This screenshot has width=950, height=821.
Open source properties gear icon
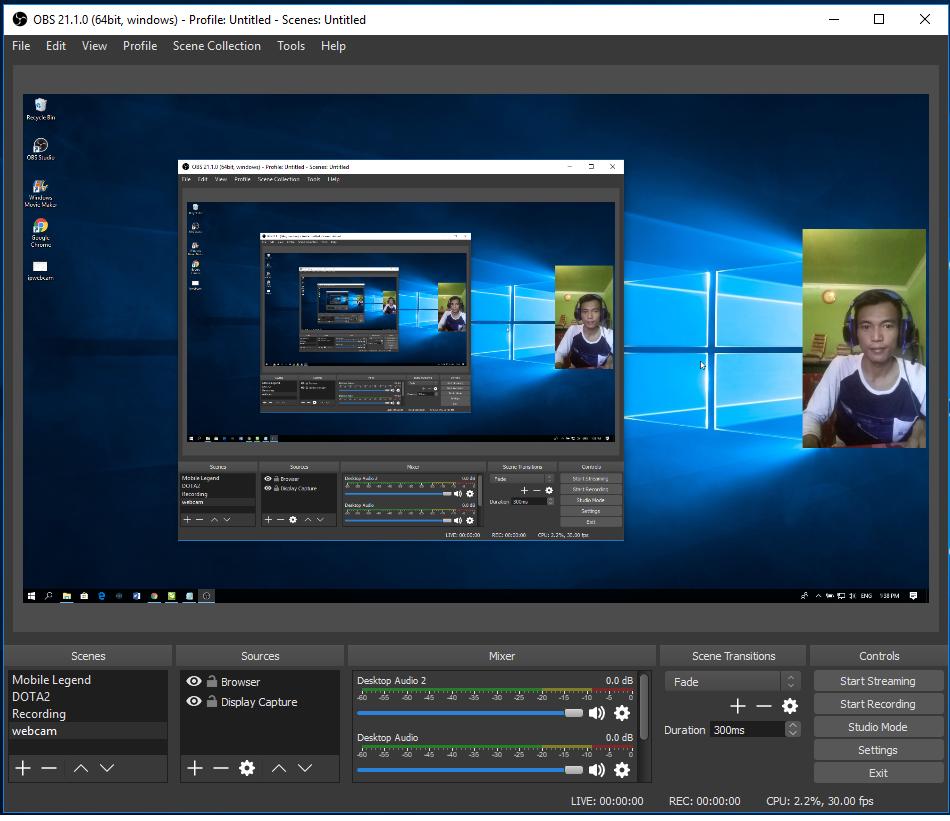pos(247,768)
